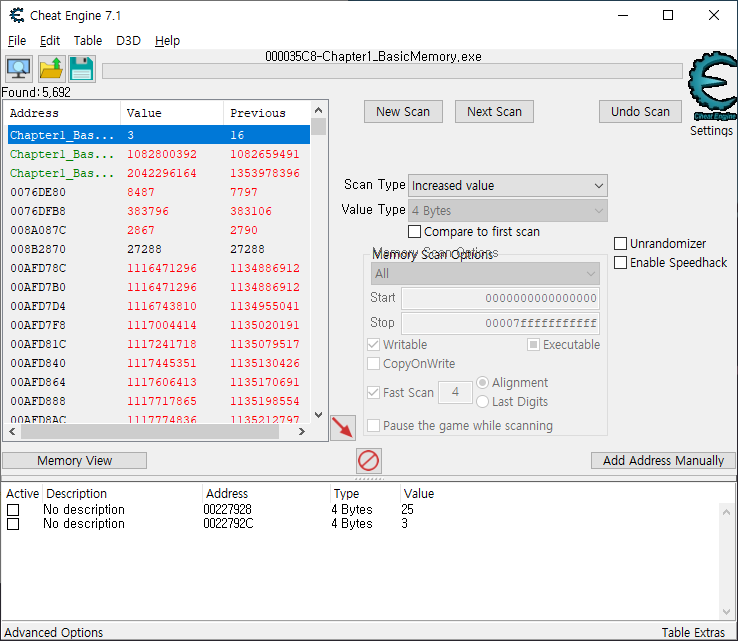The image size is (738, 641).
Task: Toggle the Writable checkbox
Action: 373,345
